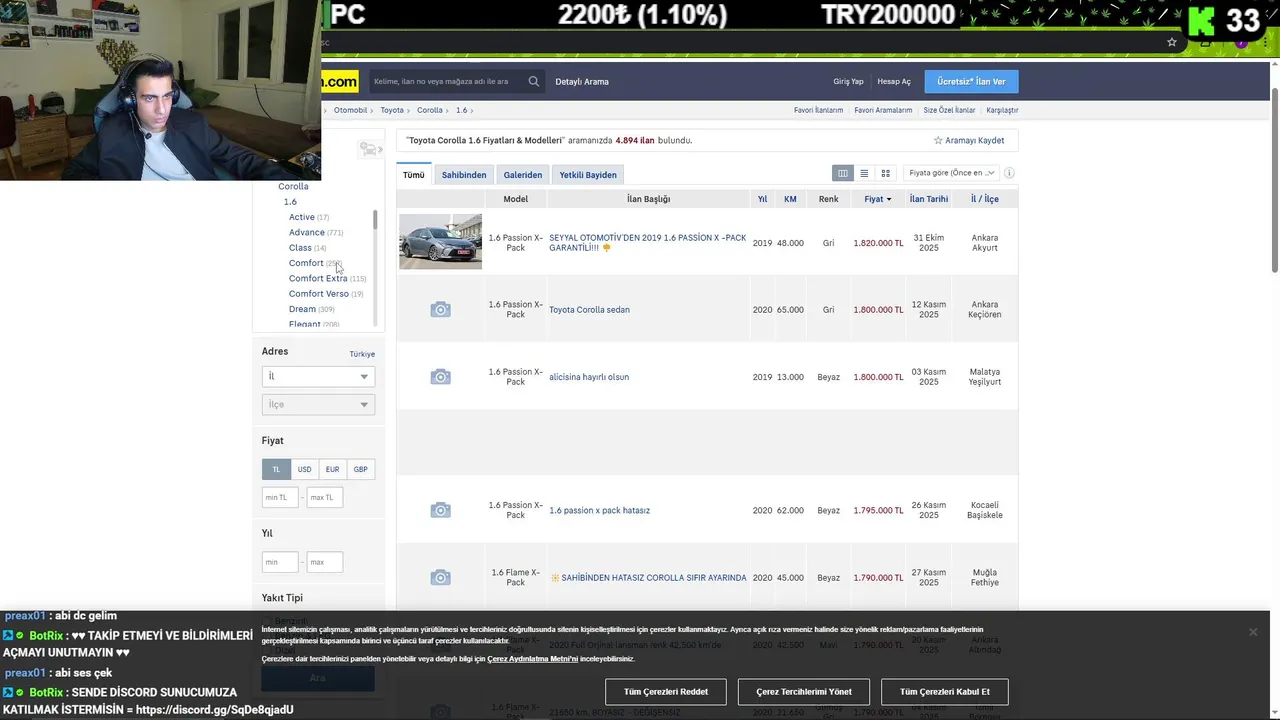Viewport: 1280px width, 720px height.
Task: Select the Tümü tab
Action: (414, 175)
